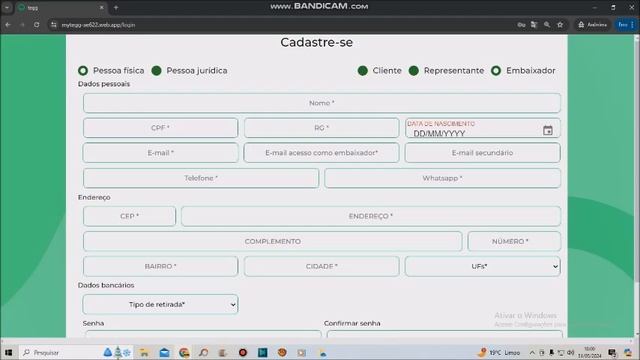Click into the E-mail field
Viewport: 640px width, 360px height.
coord(160,153)
